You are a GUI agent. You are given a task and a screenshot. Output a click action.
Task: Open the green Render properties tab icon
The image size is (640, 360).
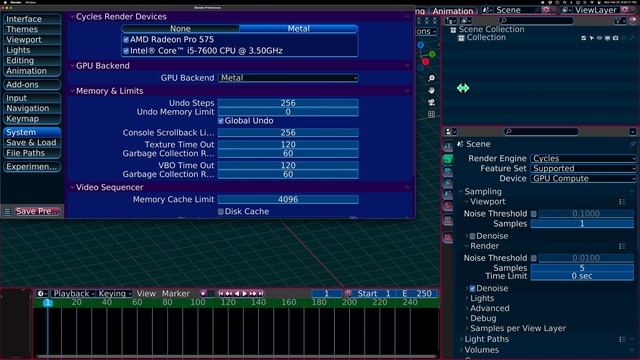pyautogui.click(x=448, y=159)
